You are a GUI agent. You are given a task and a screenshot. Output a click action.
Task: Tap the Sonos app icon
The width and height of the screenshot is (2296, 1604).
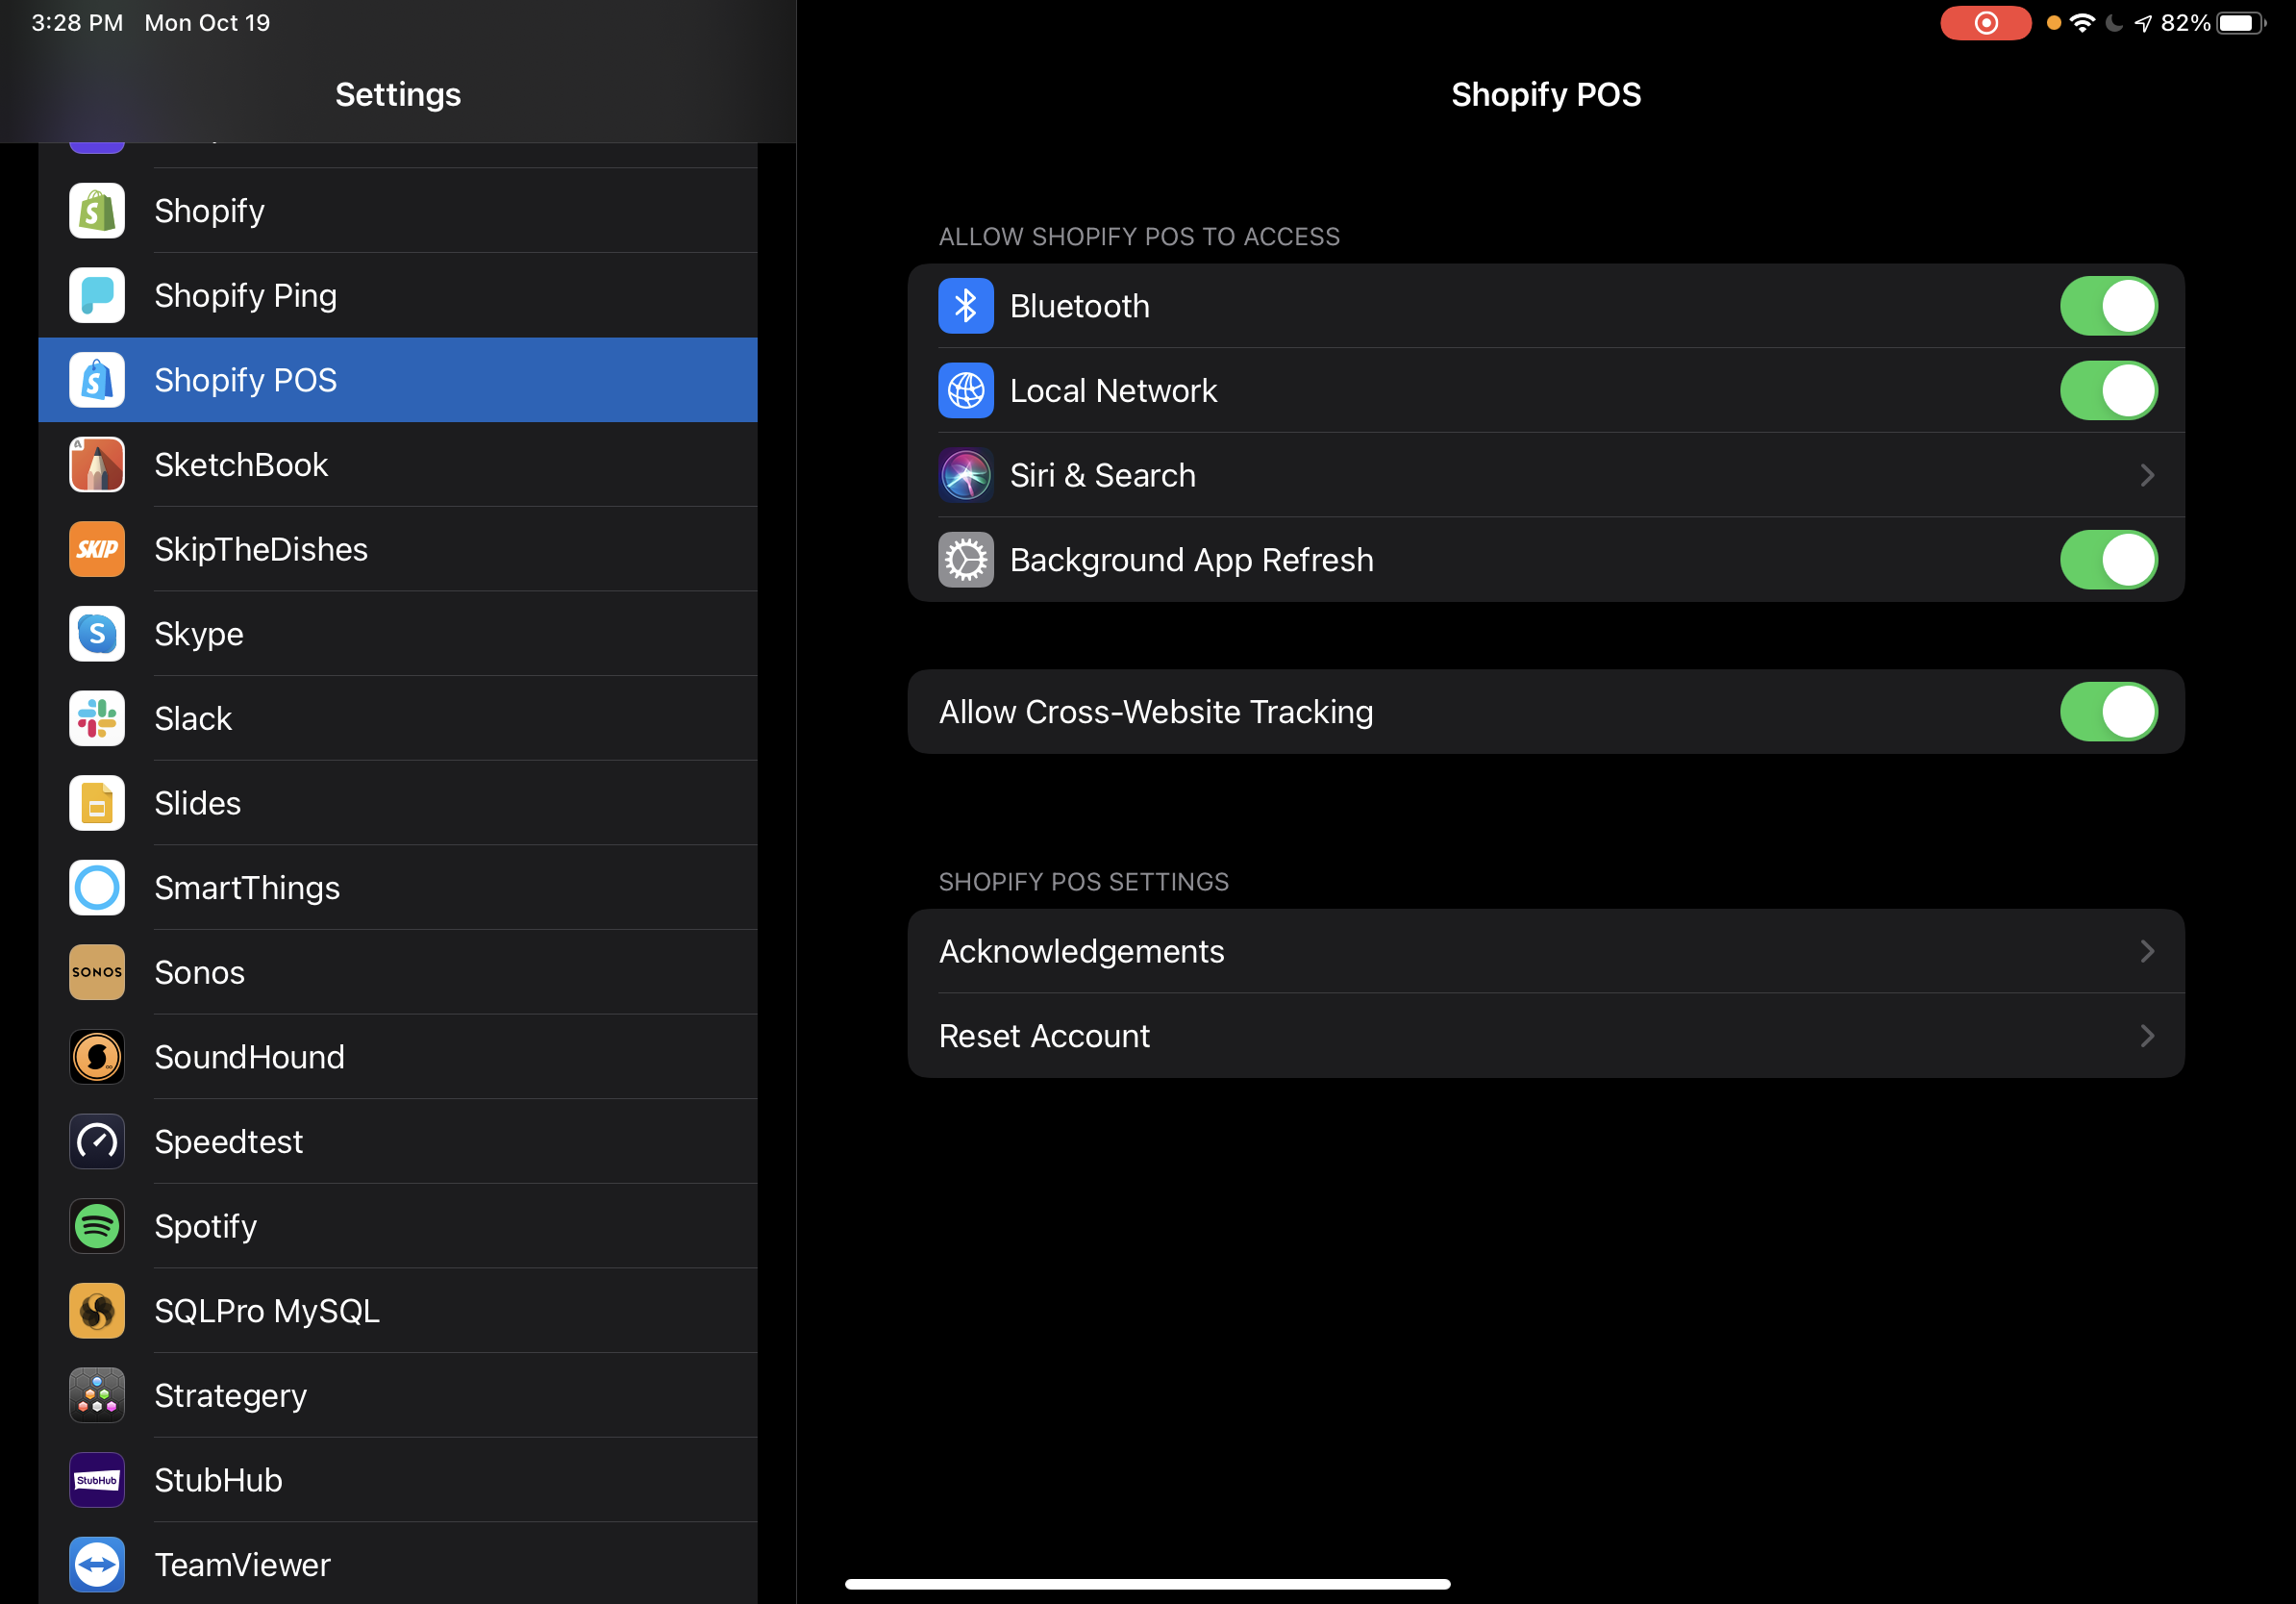[97, 972]
